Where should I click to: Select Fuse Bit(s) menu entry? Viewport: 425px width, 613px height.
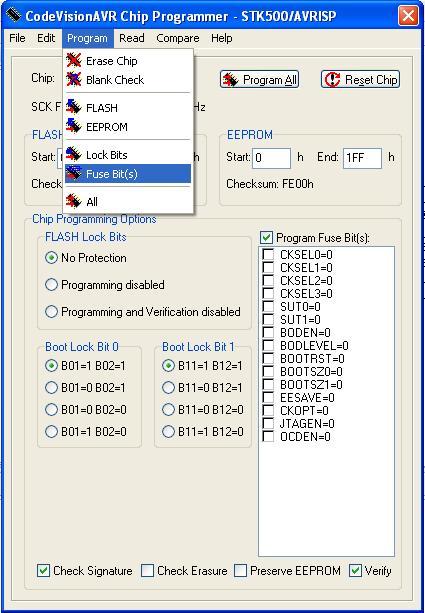[128, 174]
